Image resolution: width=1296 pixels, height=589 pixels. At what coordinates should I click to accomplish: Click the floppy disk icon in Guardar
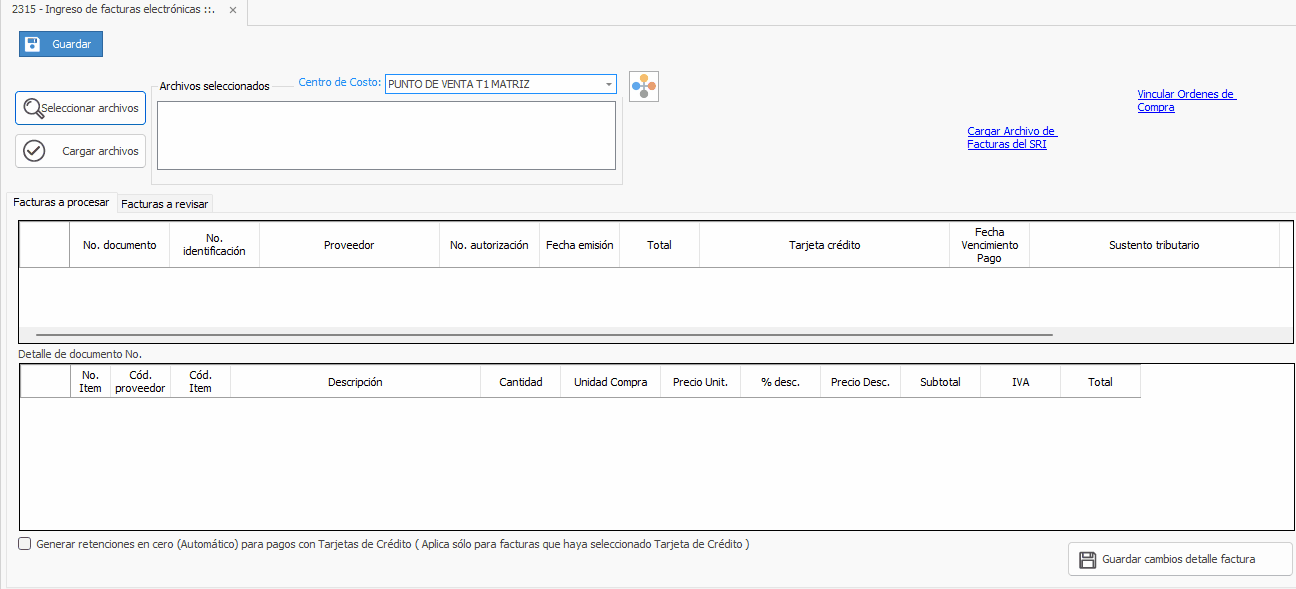(x=32, y=44)
